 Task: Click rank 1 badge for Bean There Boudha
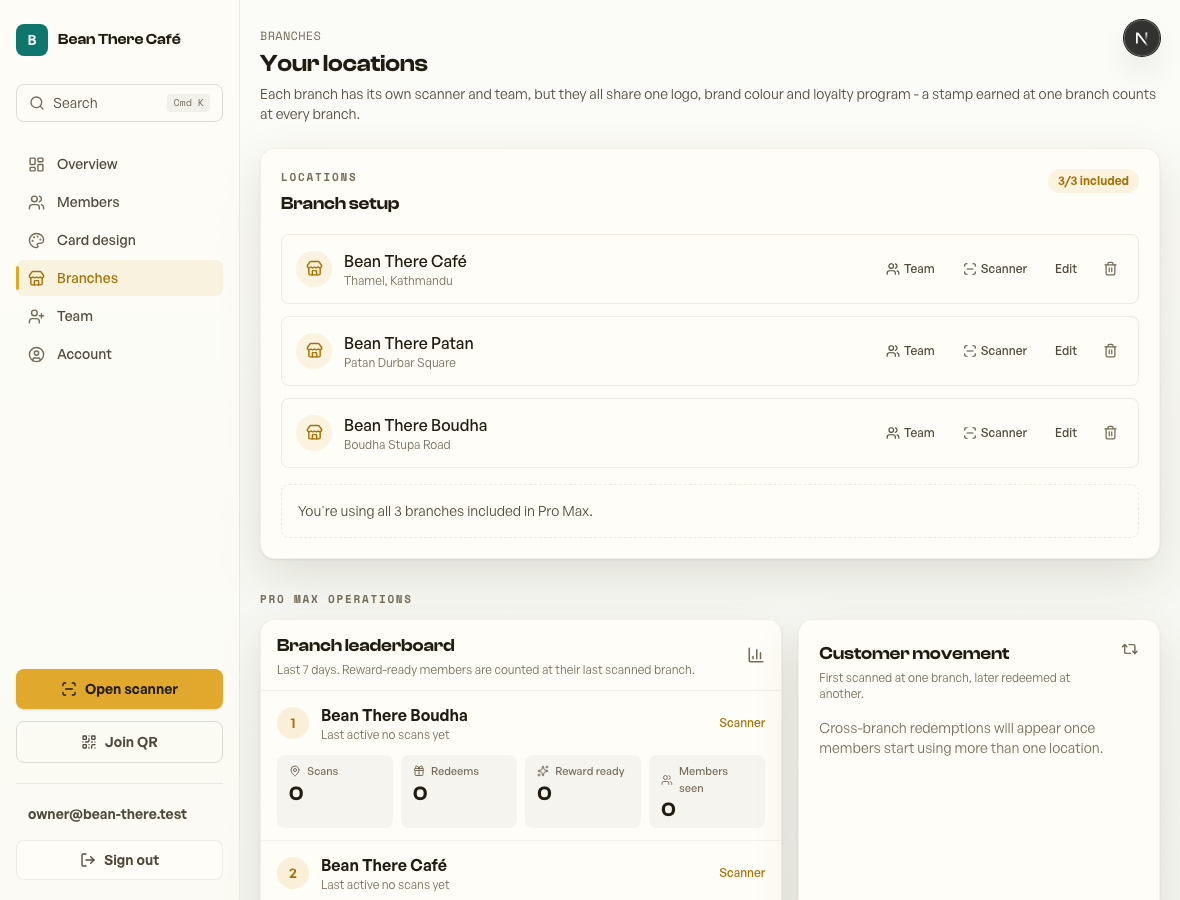293,723
